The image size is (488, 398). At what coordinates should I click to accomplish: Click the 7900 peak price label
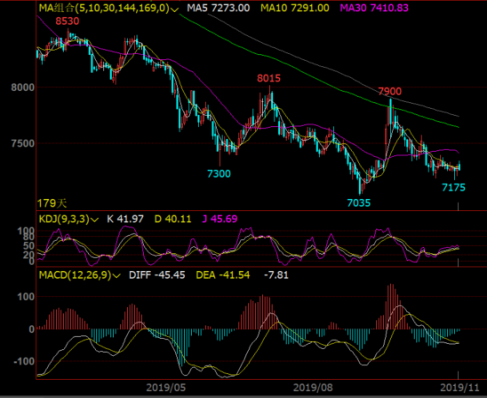pos(390,91)
